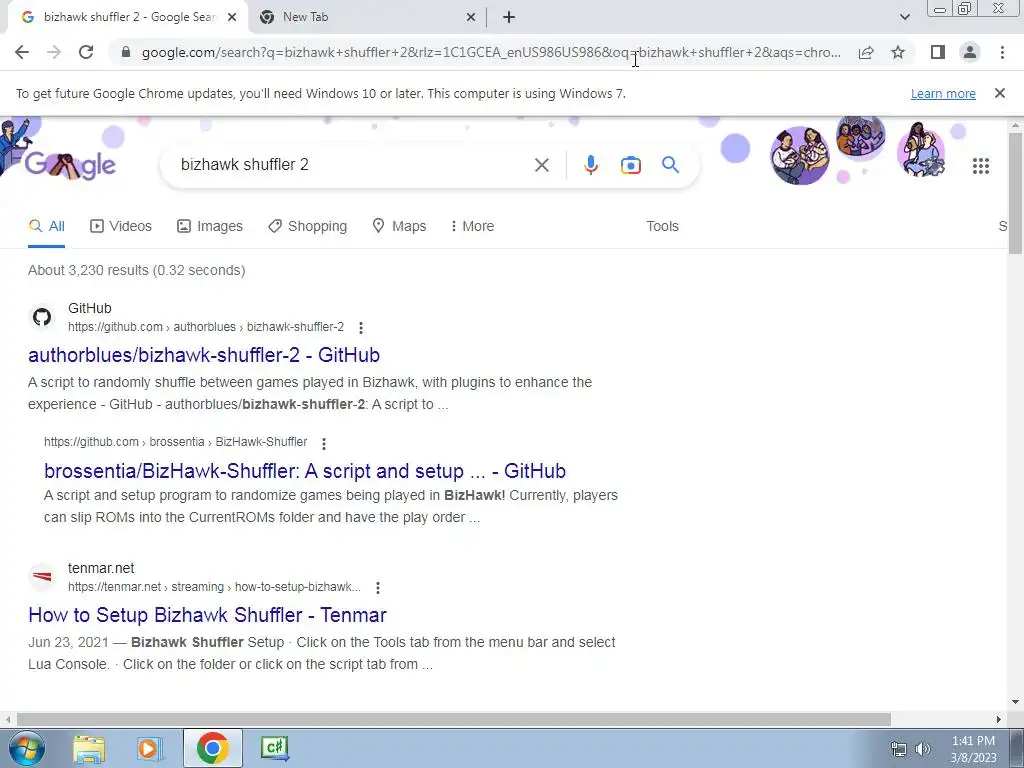Open the Chrome profile avatar menu
1024x768 pixels.
970,52
